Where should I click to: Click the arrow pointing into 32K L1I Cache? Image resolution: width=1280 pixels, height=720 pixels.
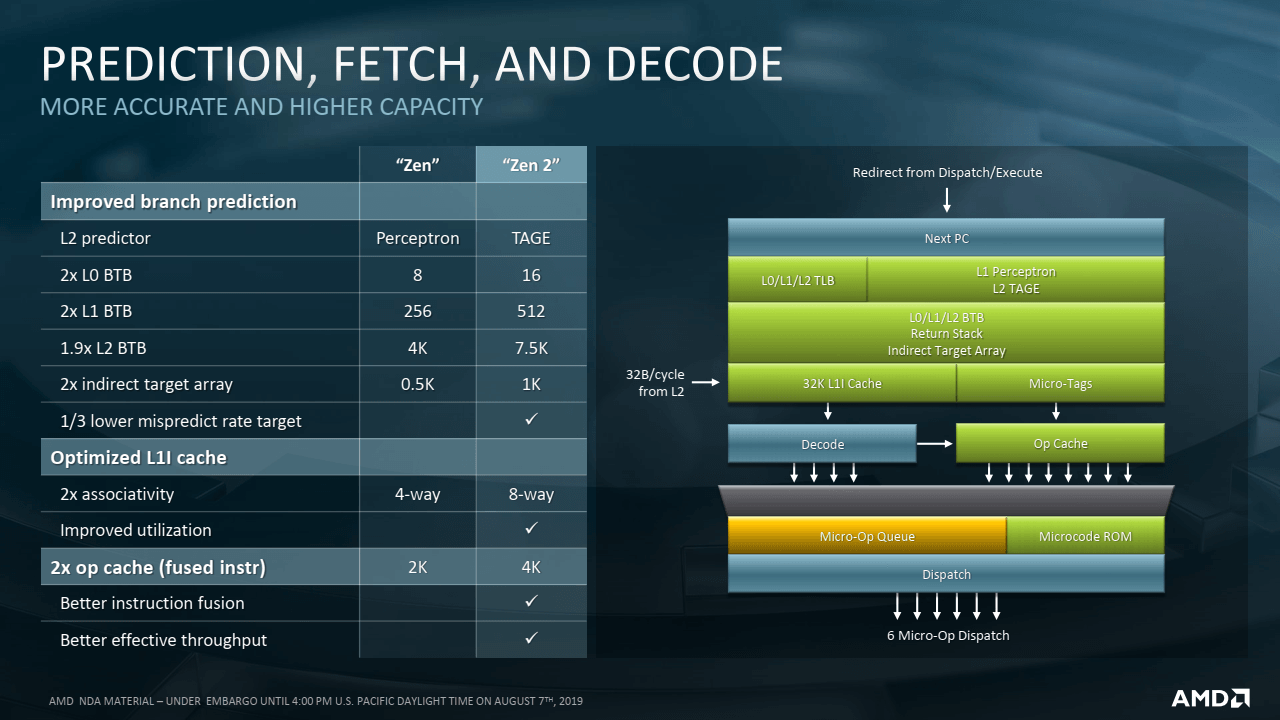pos(705,383)
